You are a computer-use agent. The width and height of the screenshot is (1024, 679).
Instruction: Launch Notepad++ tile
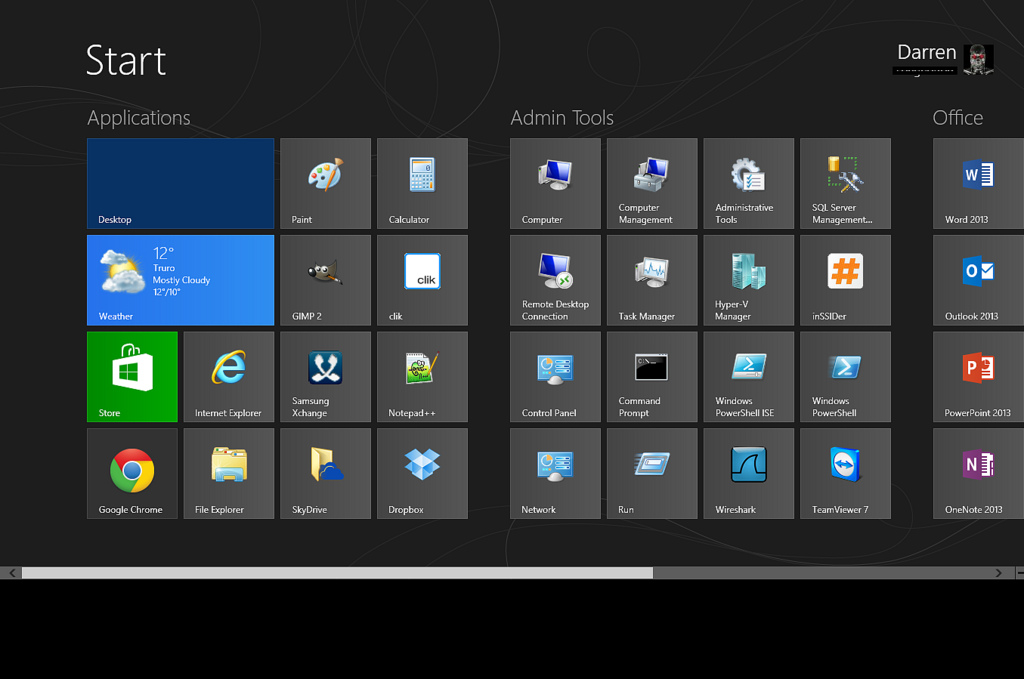tap(422, 377)
